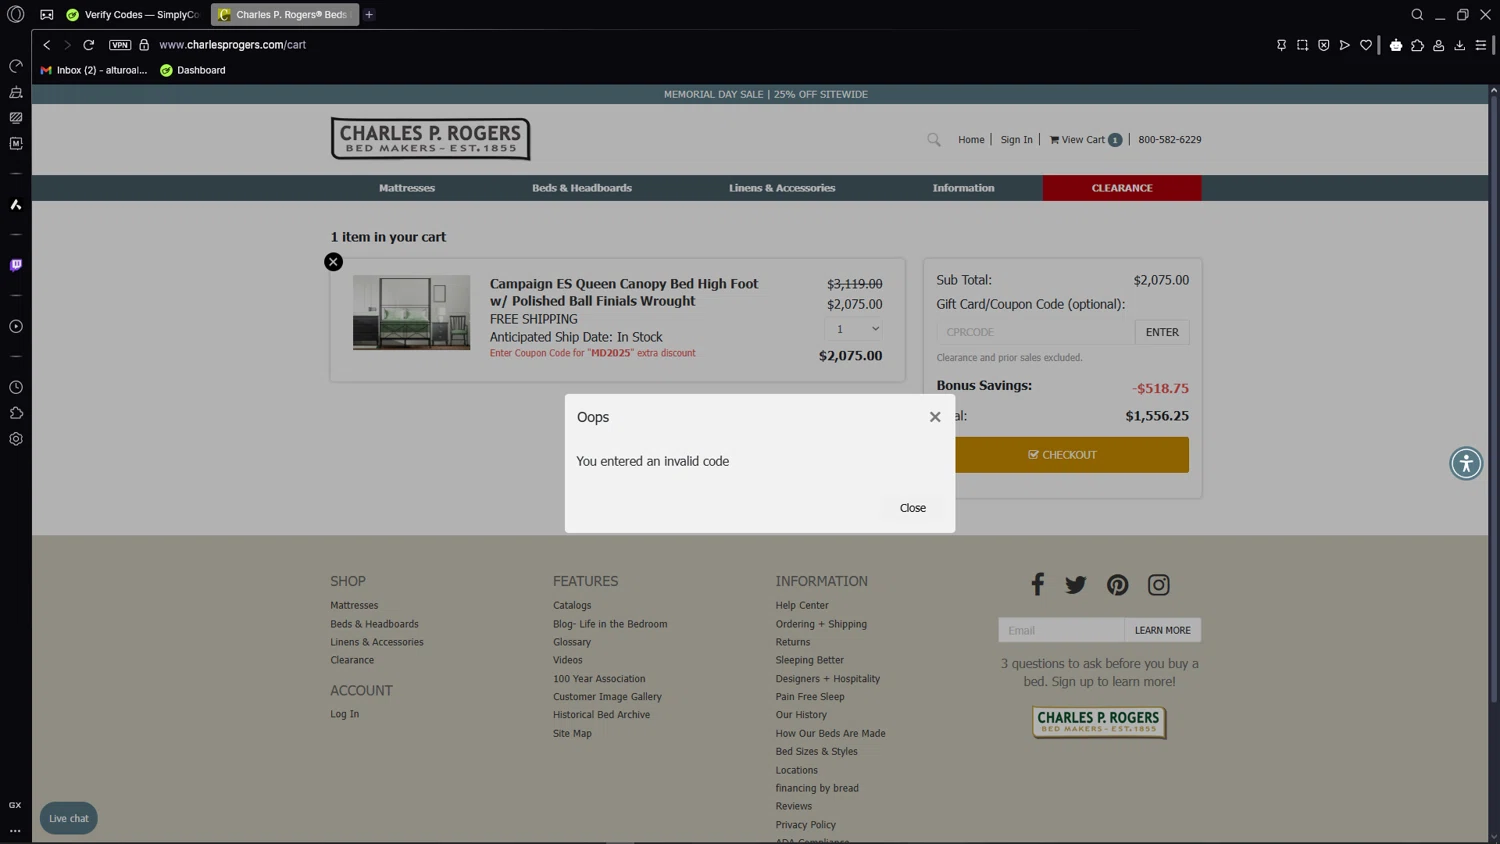Viewport: 1500px width, 844px height.
Task: Open View Cart link in the header
Action: click(x=1085, y=140)
